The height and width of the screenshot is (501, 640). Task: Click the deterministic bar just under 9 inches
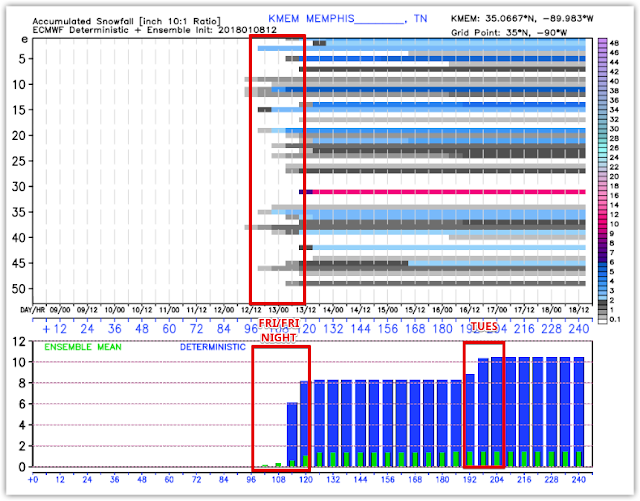(x=470, y=420)
